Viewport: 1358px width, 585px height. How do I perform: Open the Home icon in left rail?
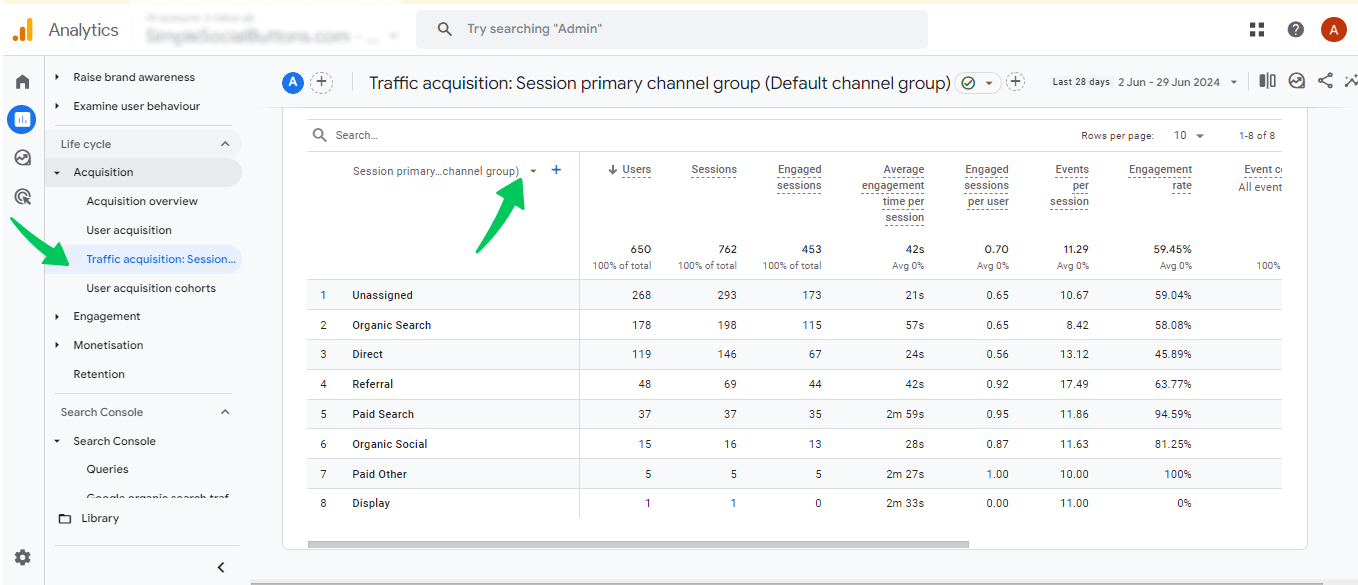[22, 82]
